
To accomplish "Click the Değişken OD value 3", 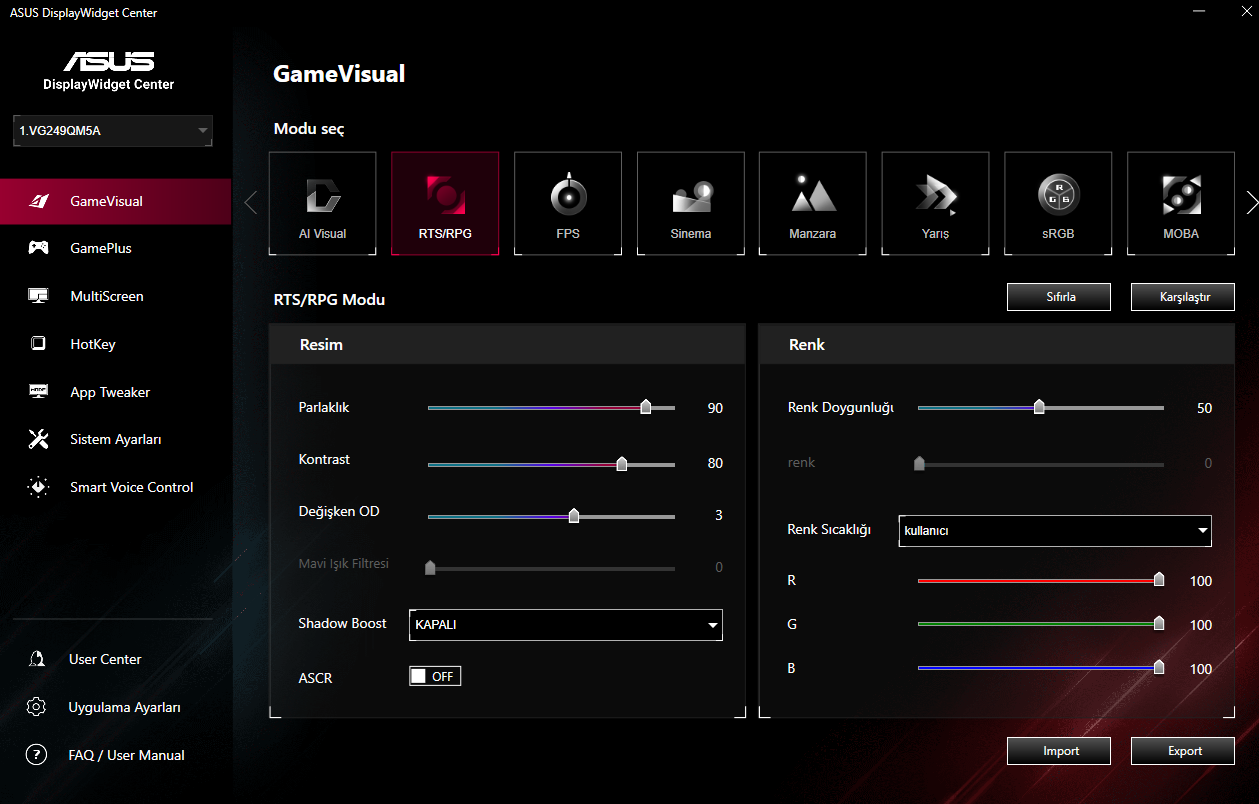I will pyautogui.click(x=719, y=516).
